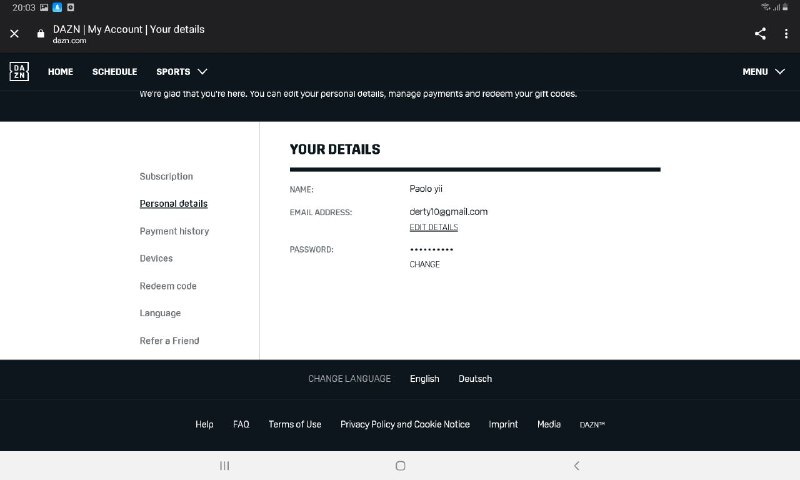
Task: Click CHANGE under password
Action: [x=424, y=264]
